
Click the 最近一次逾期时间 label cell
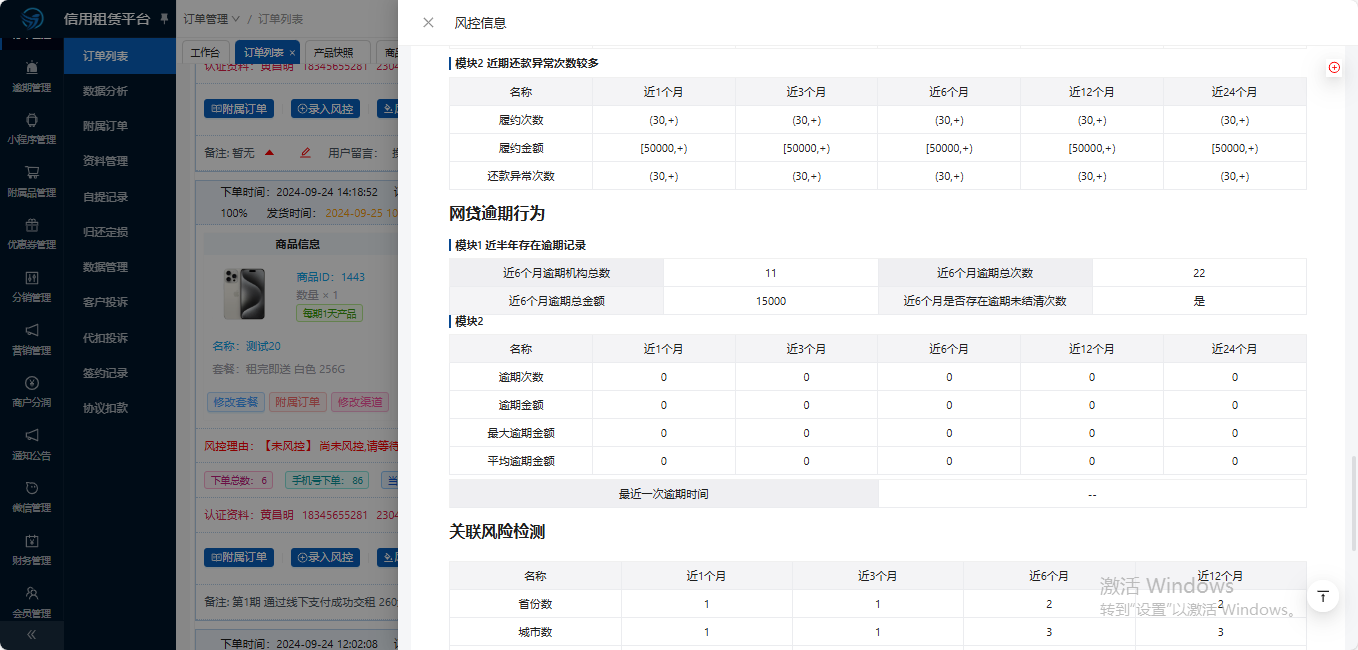click(x=664, y=494)
